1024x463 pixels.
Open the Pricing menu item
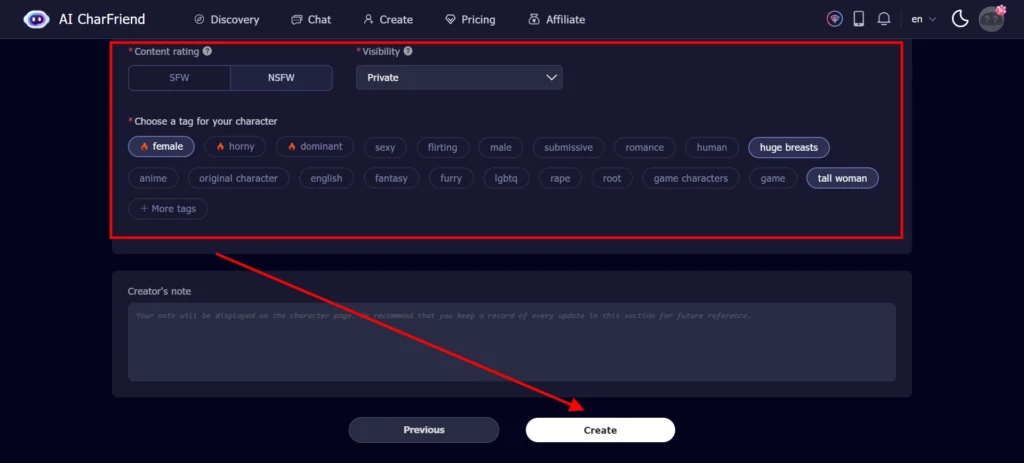tap(470, 19)
